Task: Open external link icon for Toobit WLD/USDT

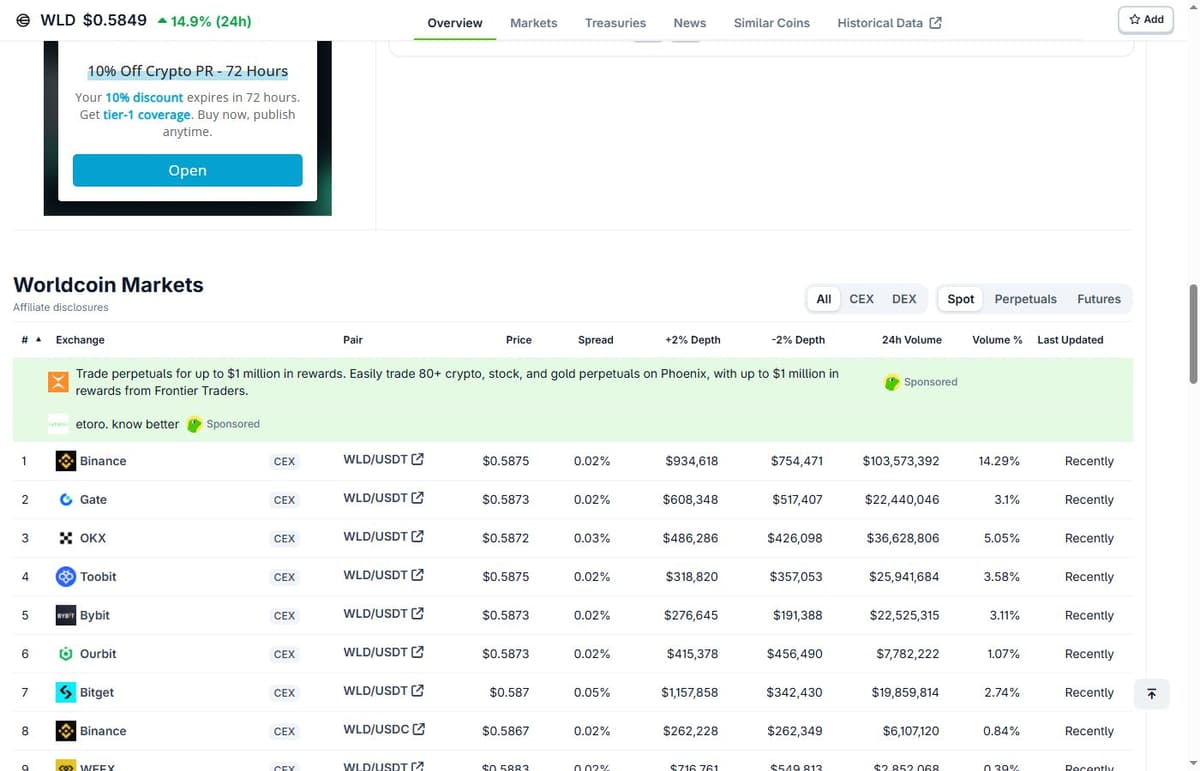Action: [x=417, y=575]
